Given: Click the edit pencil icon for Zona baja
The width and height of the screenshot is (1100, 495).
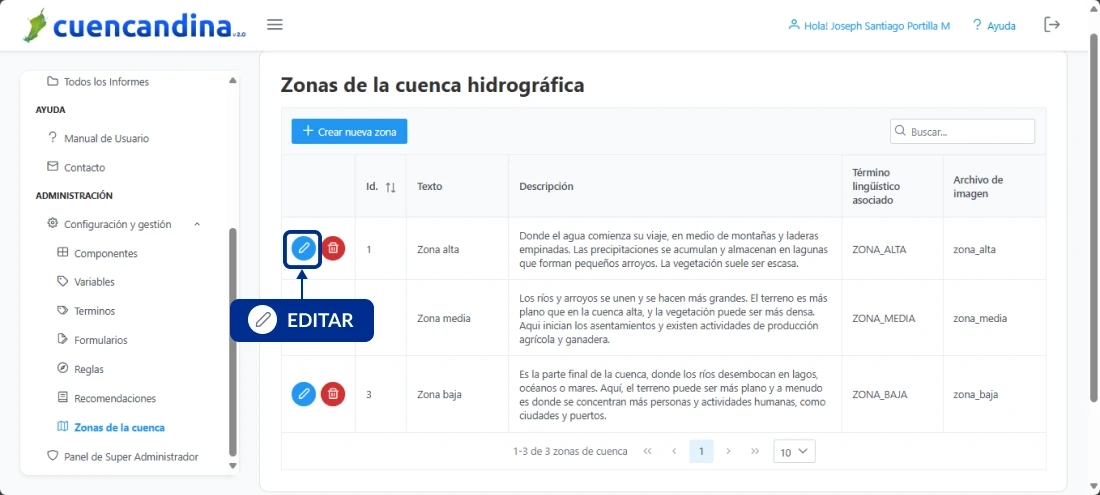Looking at the screenshot, I should coord(303,394).
